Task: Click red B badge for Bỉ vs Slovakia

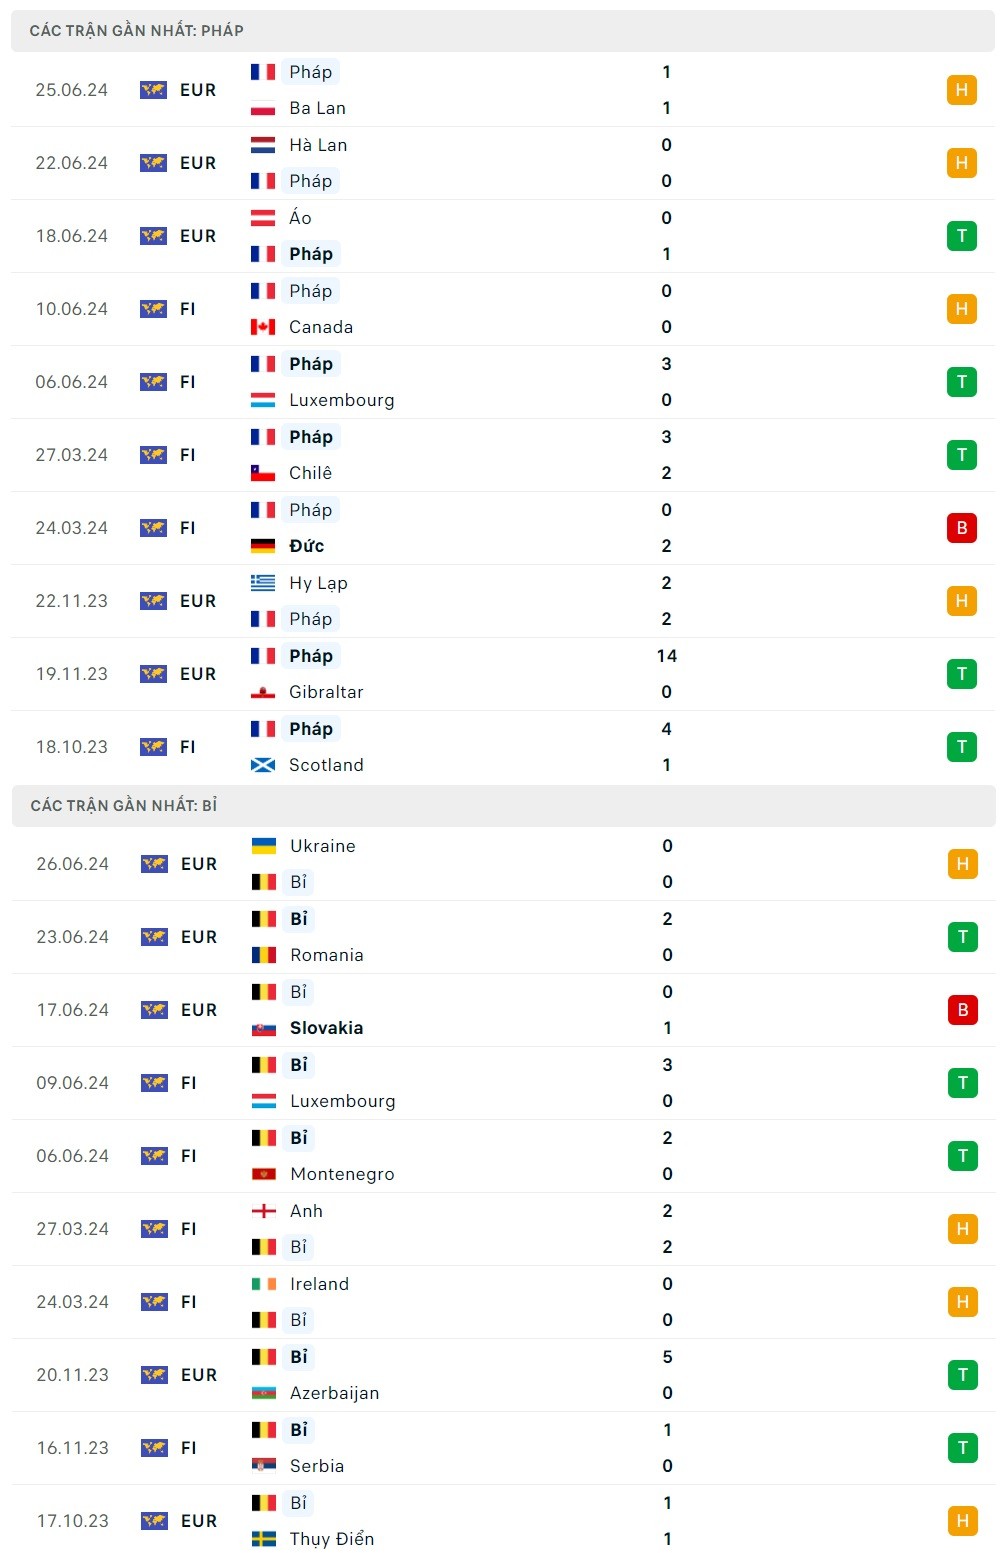Action: [x=962, y=1010]
